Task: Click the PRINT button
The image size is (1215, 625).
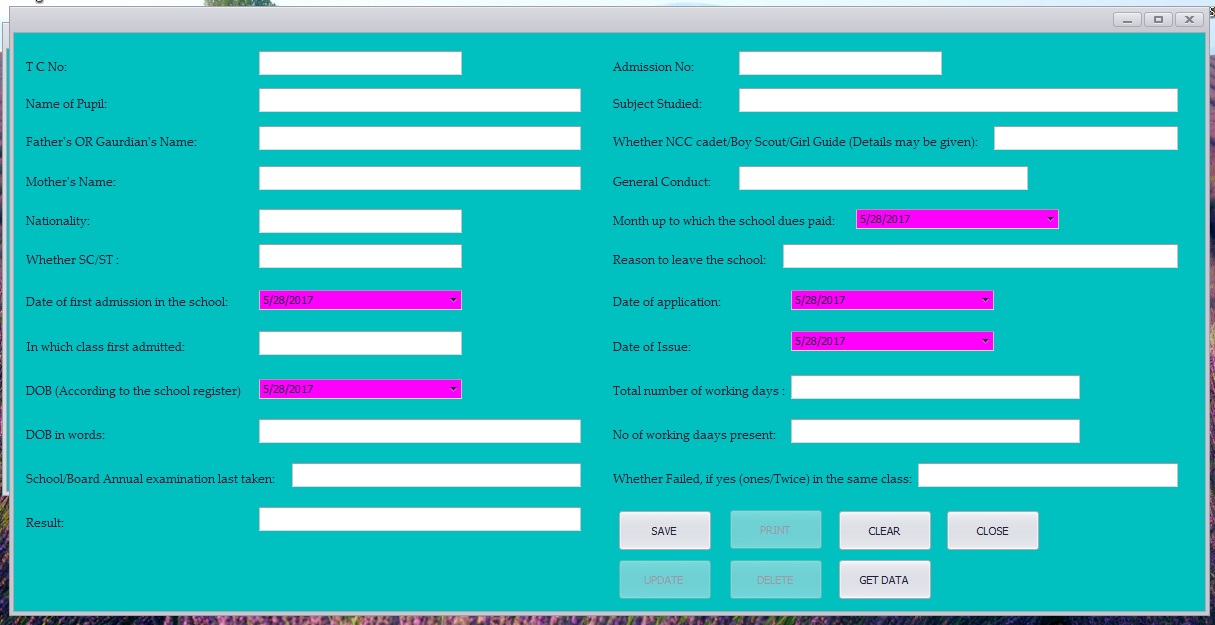Action: [x=775, y=530]
